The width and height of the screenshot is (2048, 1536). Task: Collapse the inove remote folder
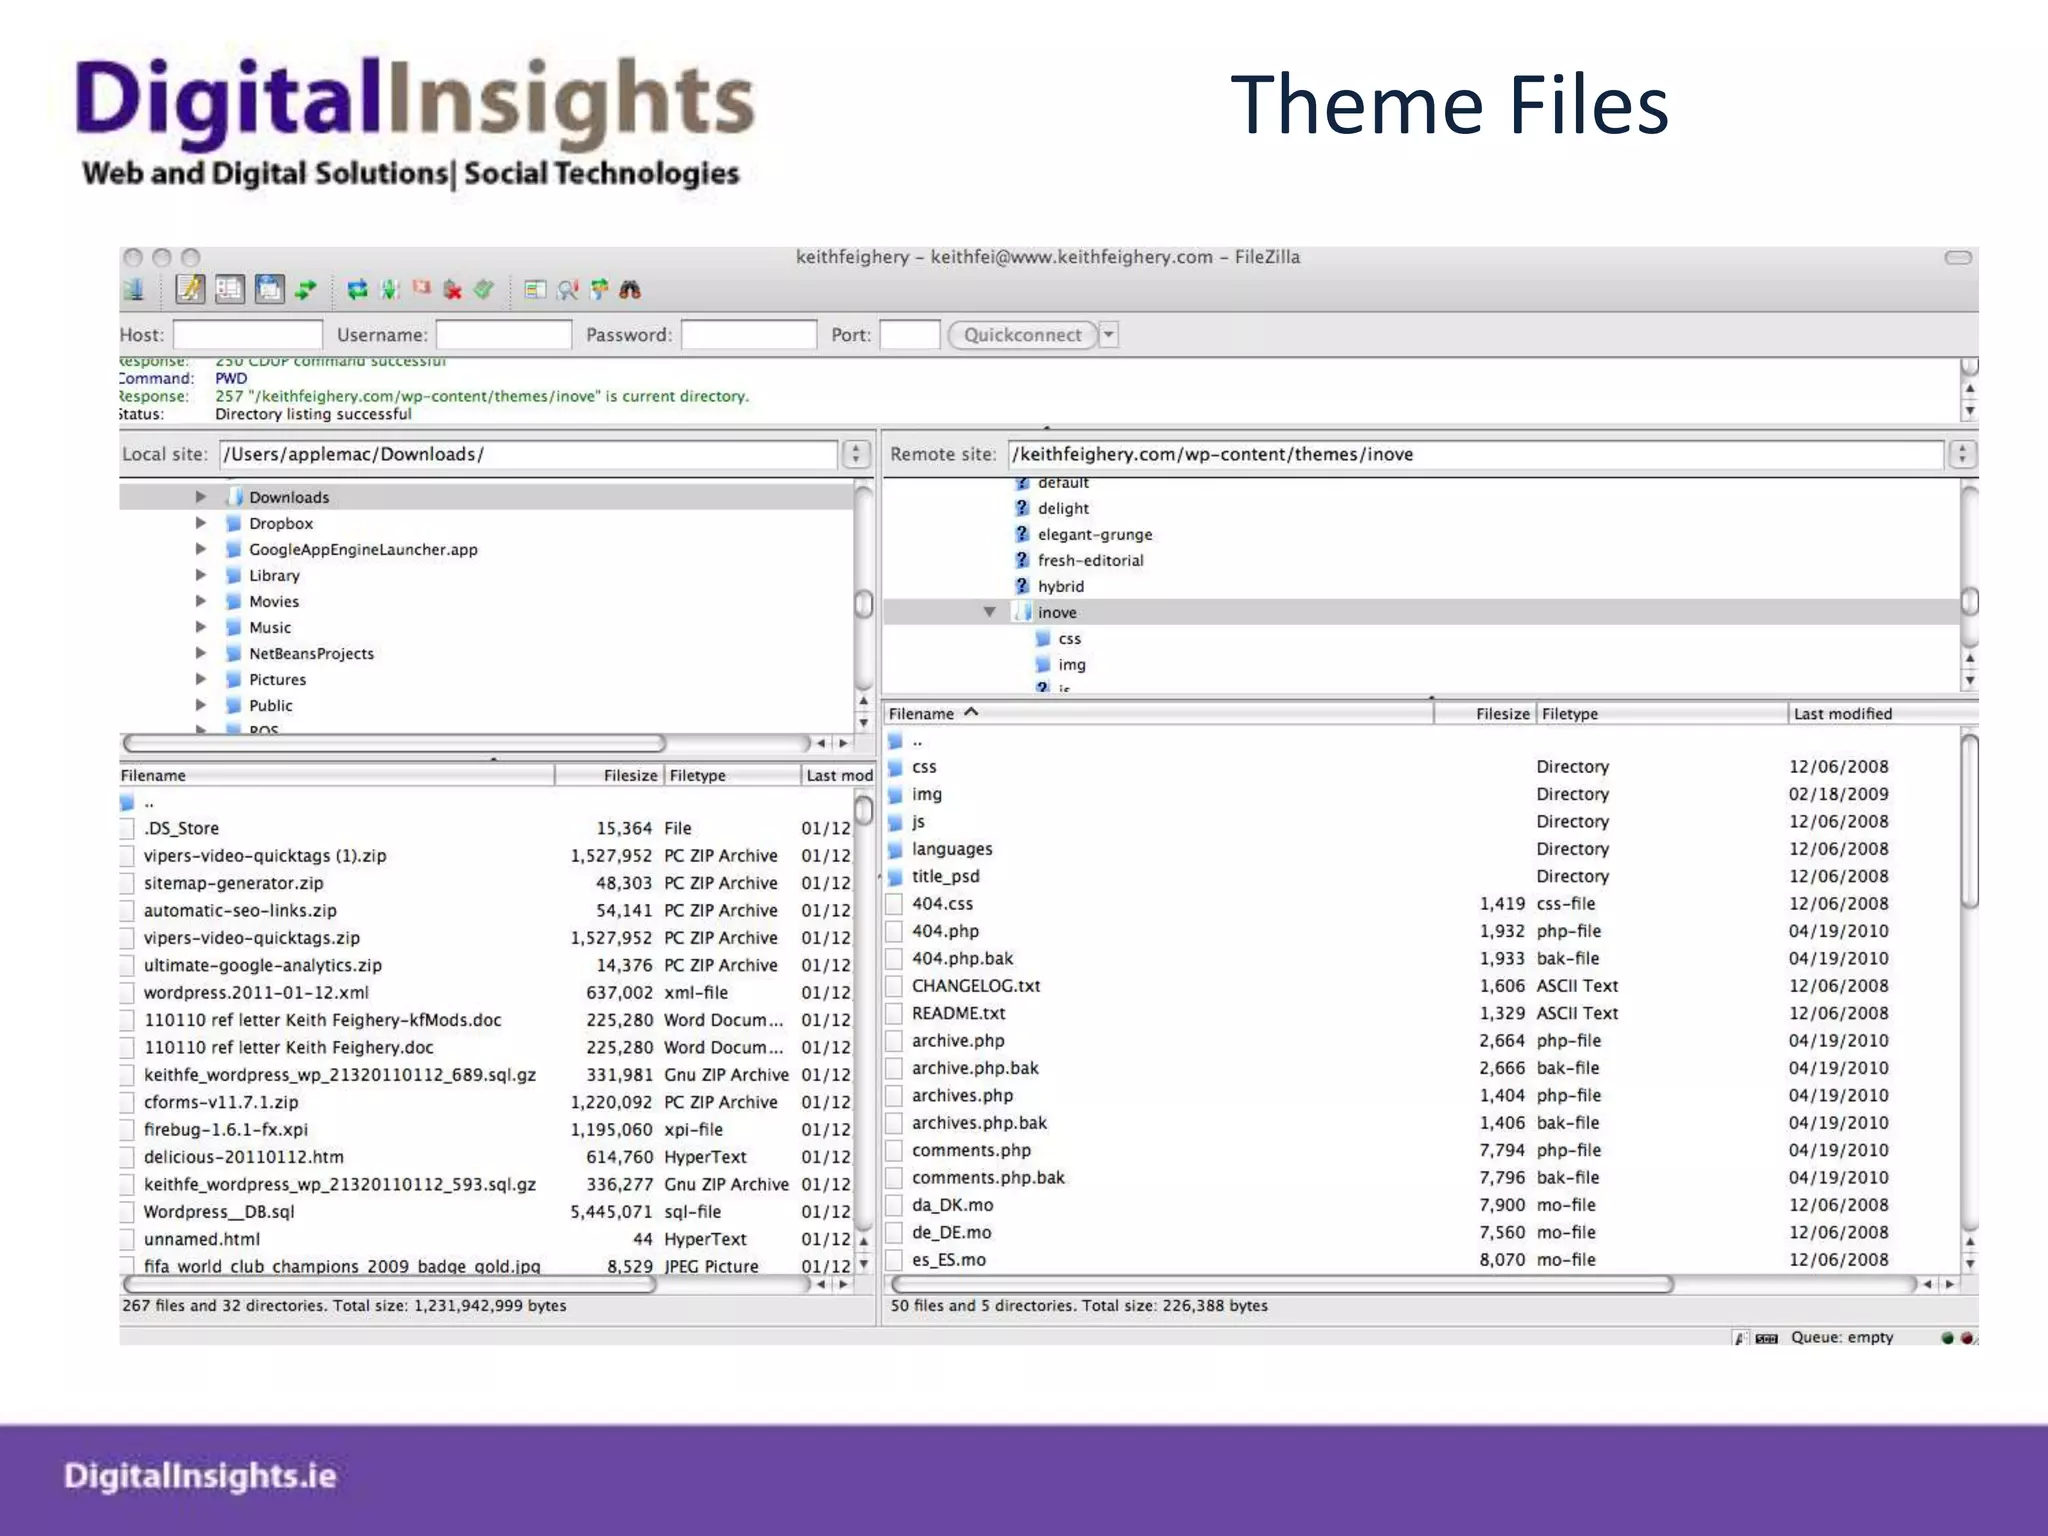click(x=989, y=612)
